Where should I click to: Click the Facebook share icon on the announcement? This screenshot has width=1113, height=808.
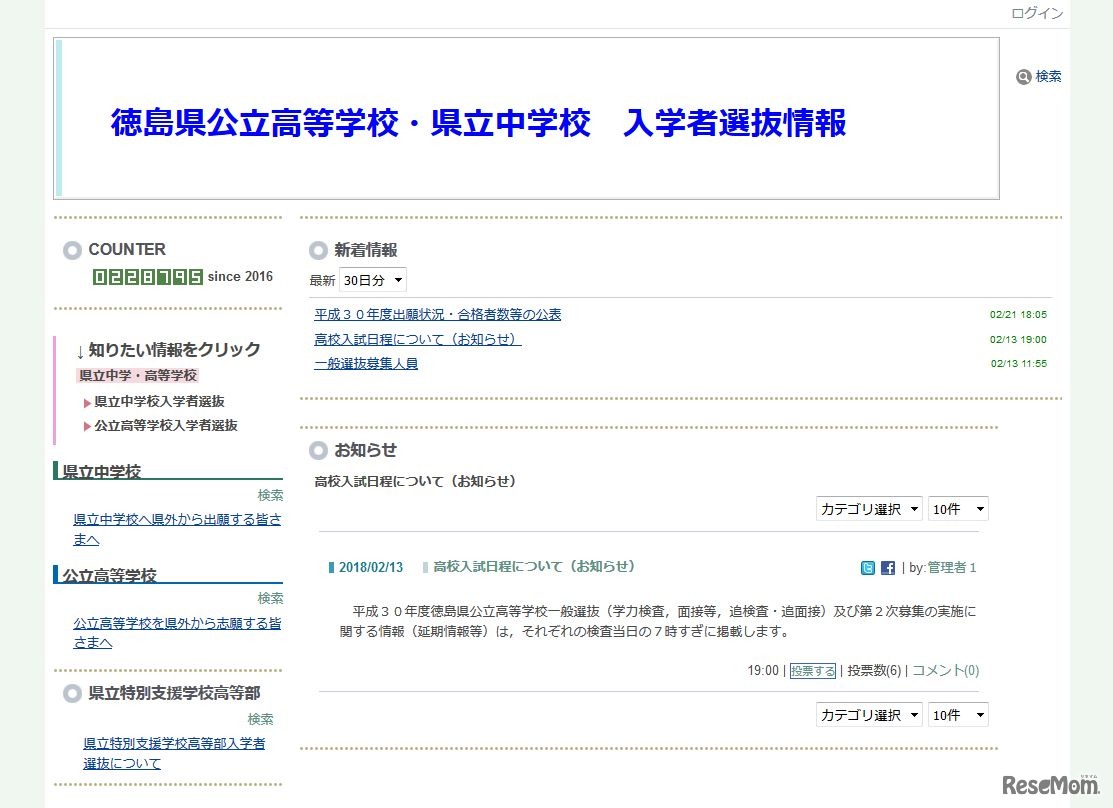[x=888, y=567]
